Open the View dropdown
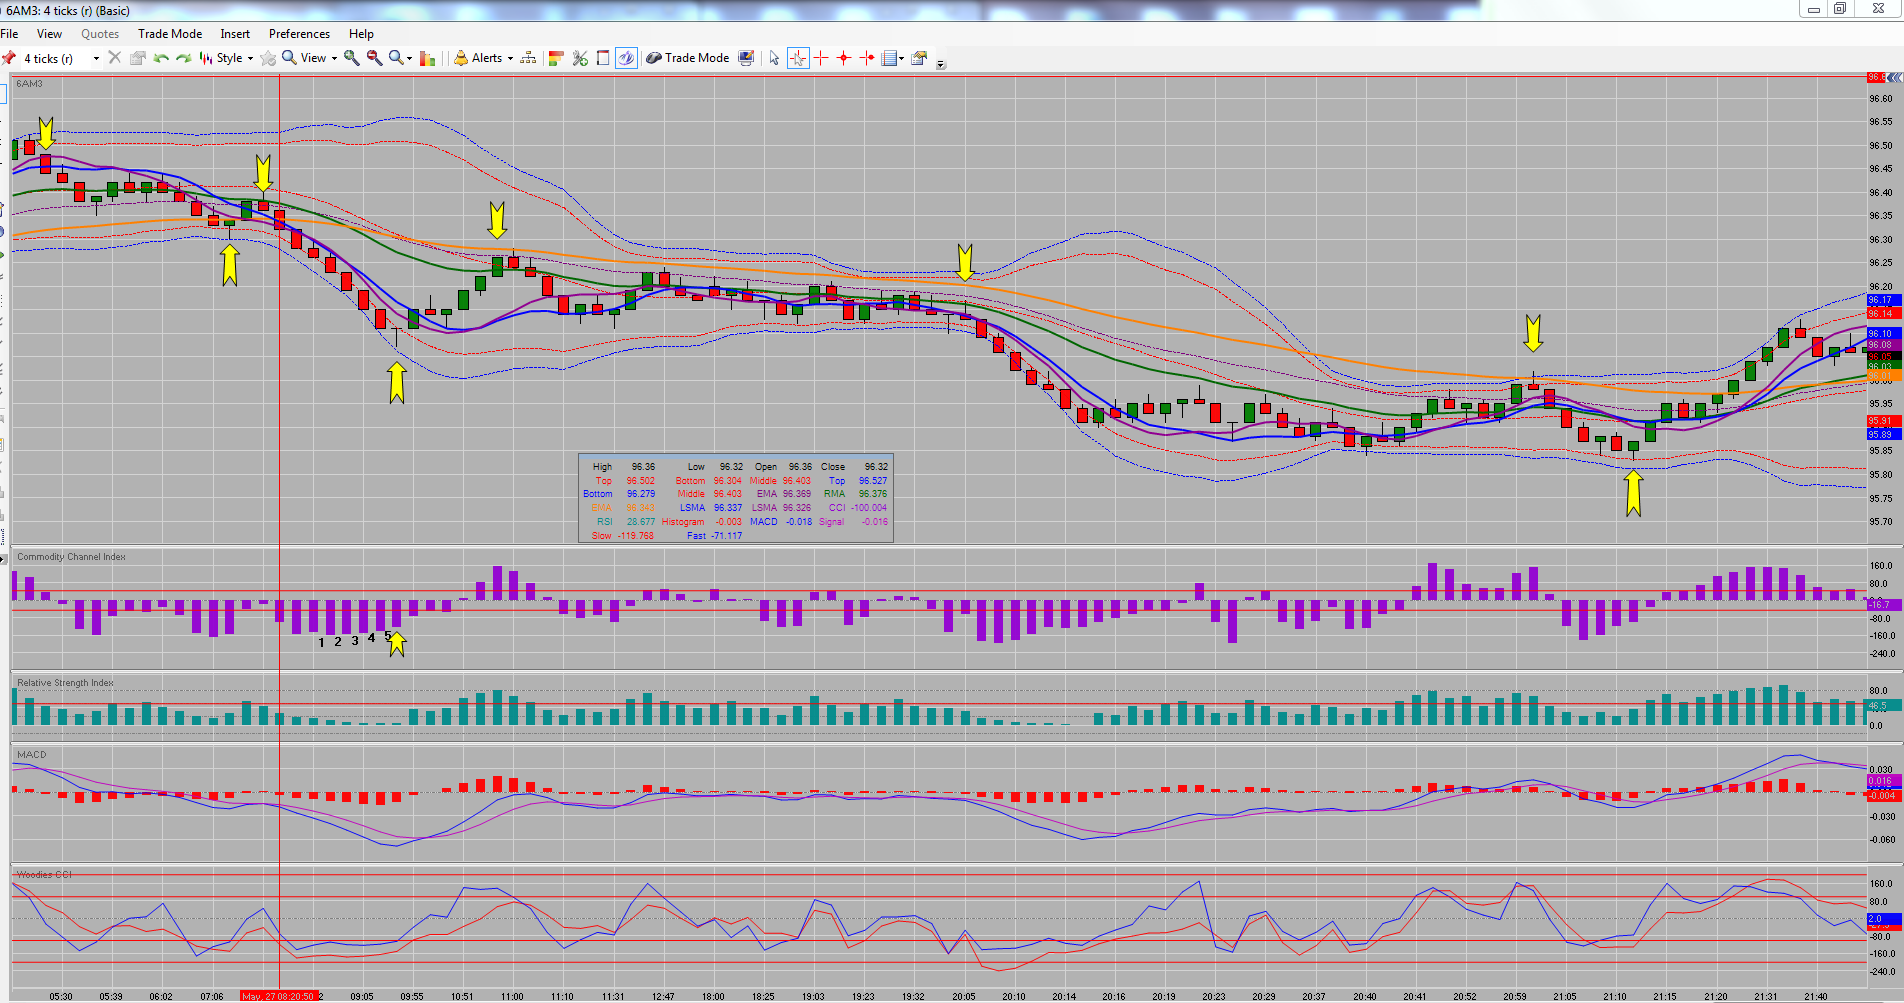Image resolution: width=1904 pixels, height=1003 pixels. (x=309, y=58)
